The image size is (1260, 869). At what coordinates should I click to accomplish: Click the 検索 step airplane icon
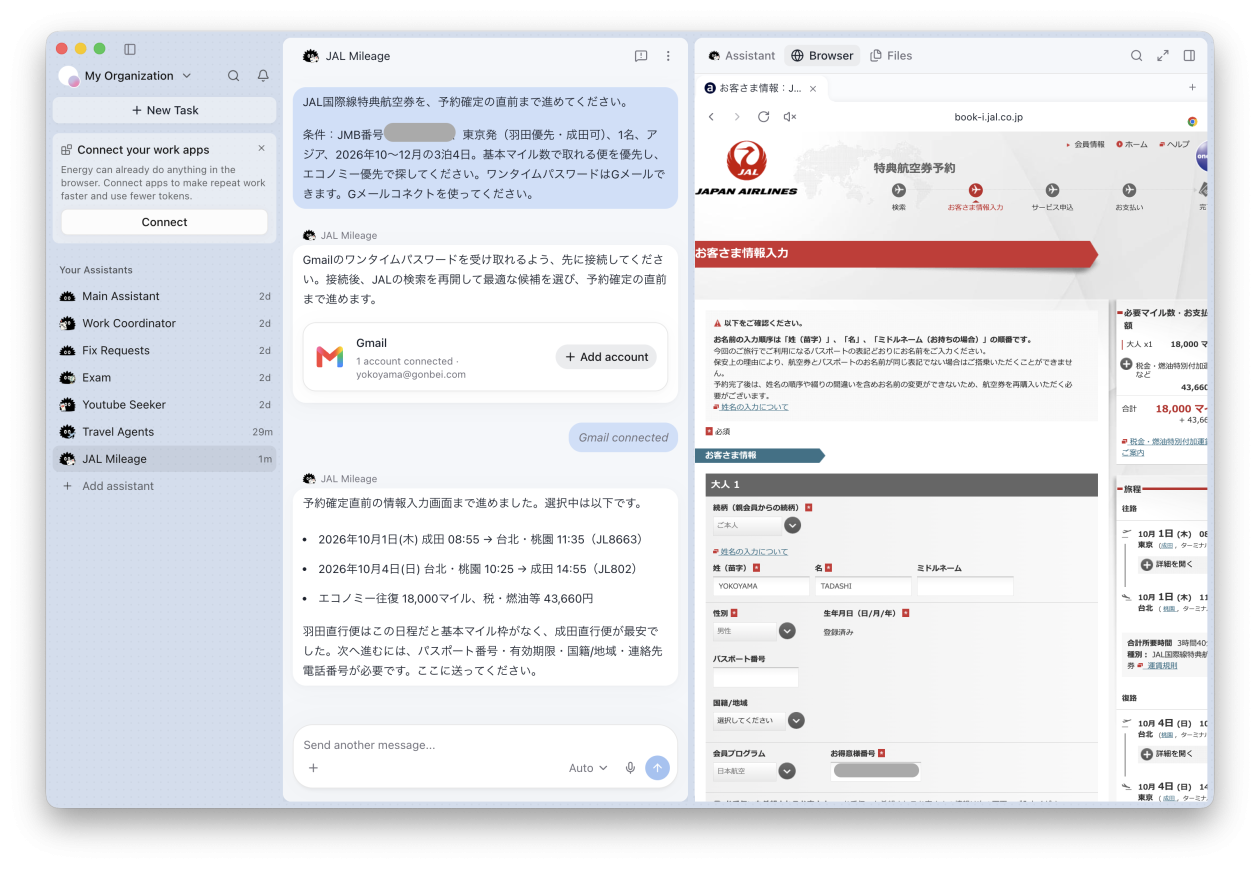(x=898, y=190)
